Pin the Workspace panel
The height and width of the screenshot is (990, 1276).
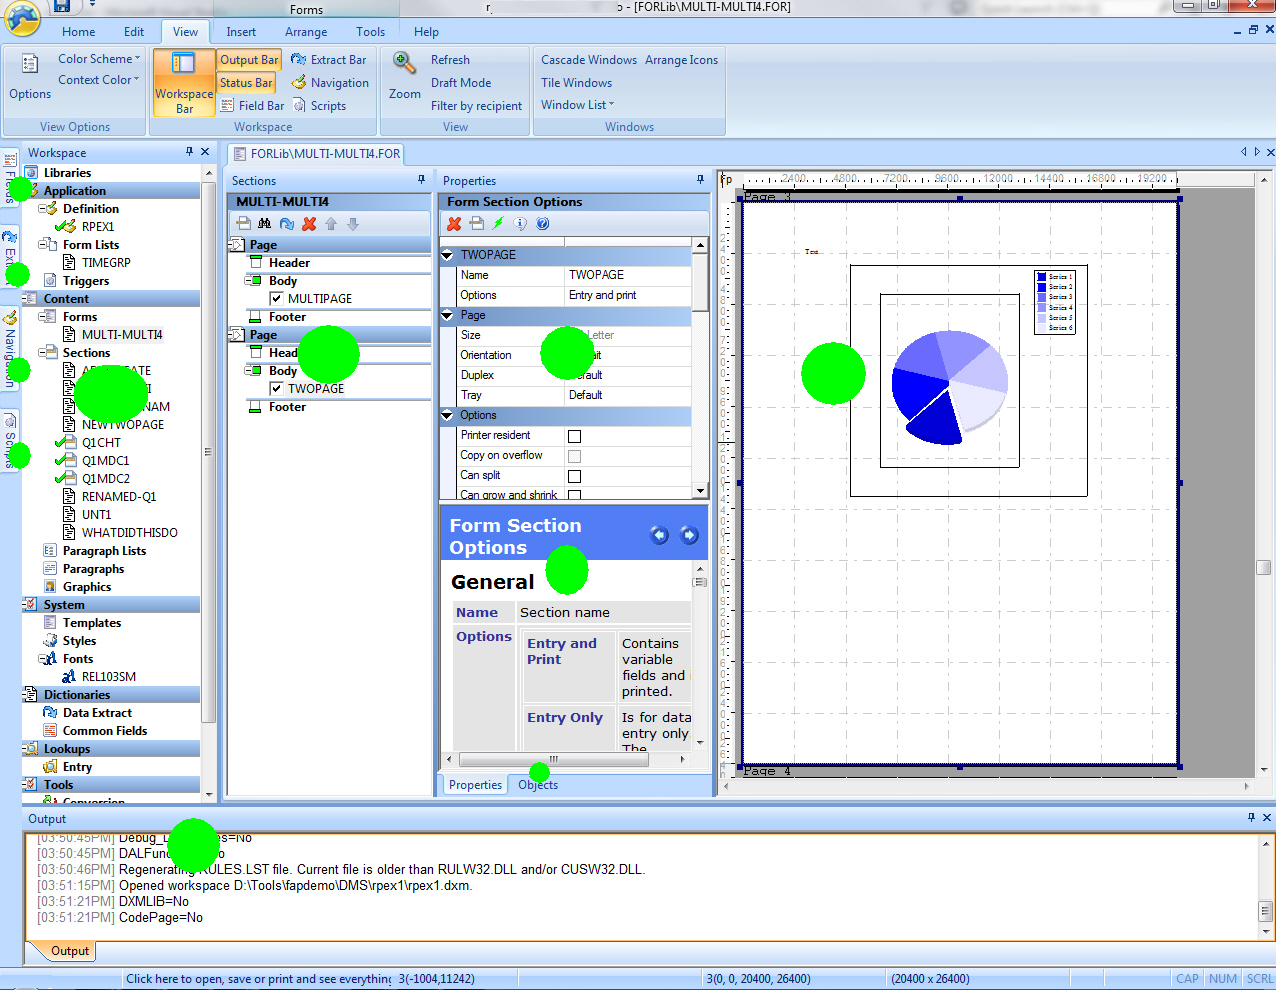189,152
